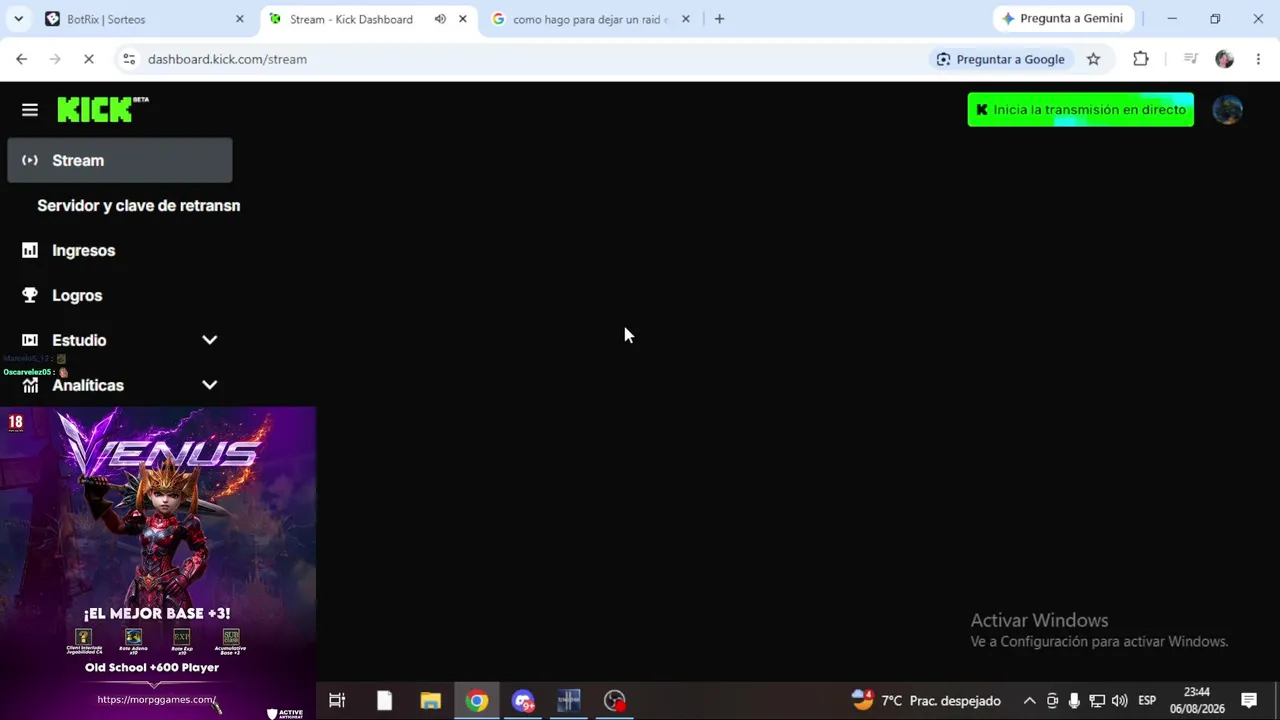Switch to the Google search tab
1280x720 pixels.
tap(590, 19)
